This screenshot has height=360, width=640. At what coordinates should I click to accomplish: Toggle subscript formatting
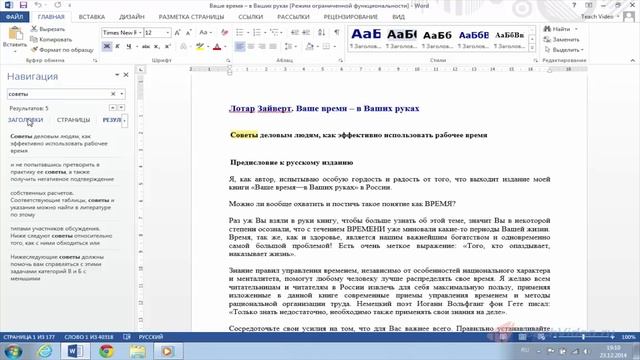[x=156, y=47]
